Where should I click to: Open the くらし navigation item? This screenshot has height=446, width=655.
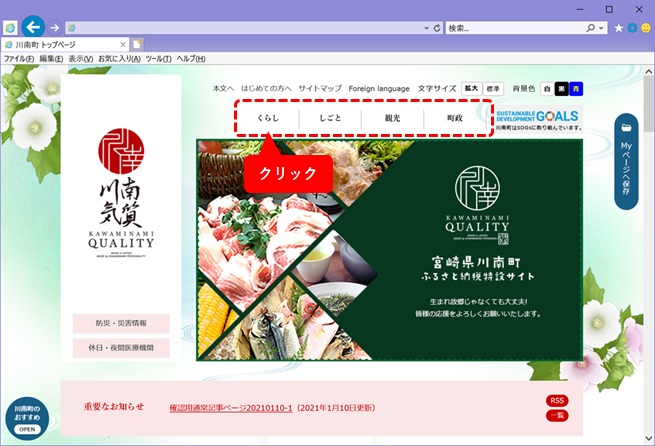pyautogui.click(x=268, y=118)
